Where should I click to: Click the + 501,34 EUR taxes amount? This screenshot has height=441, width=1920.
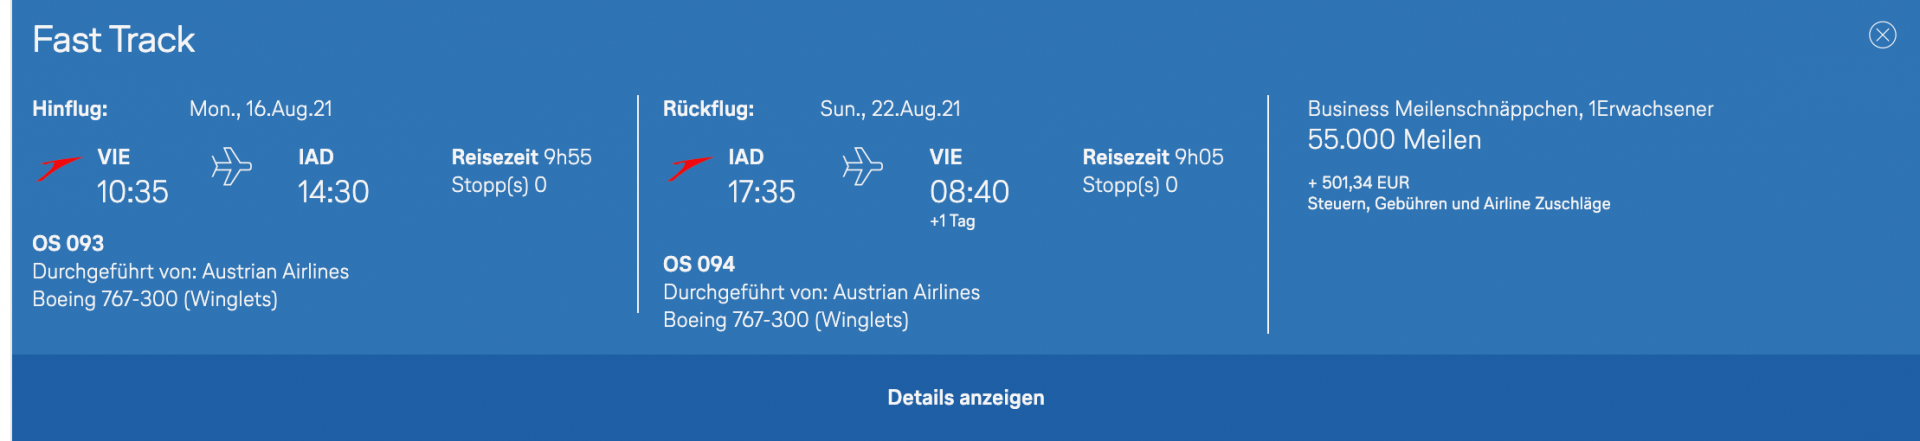pyautogui.click(x=1358, y=183)
